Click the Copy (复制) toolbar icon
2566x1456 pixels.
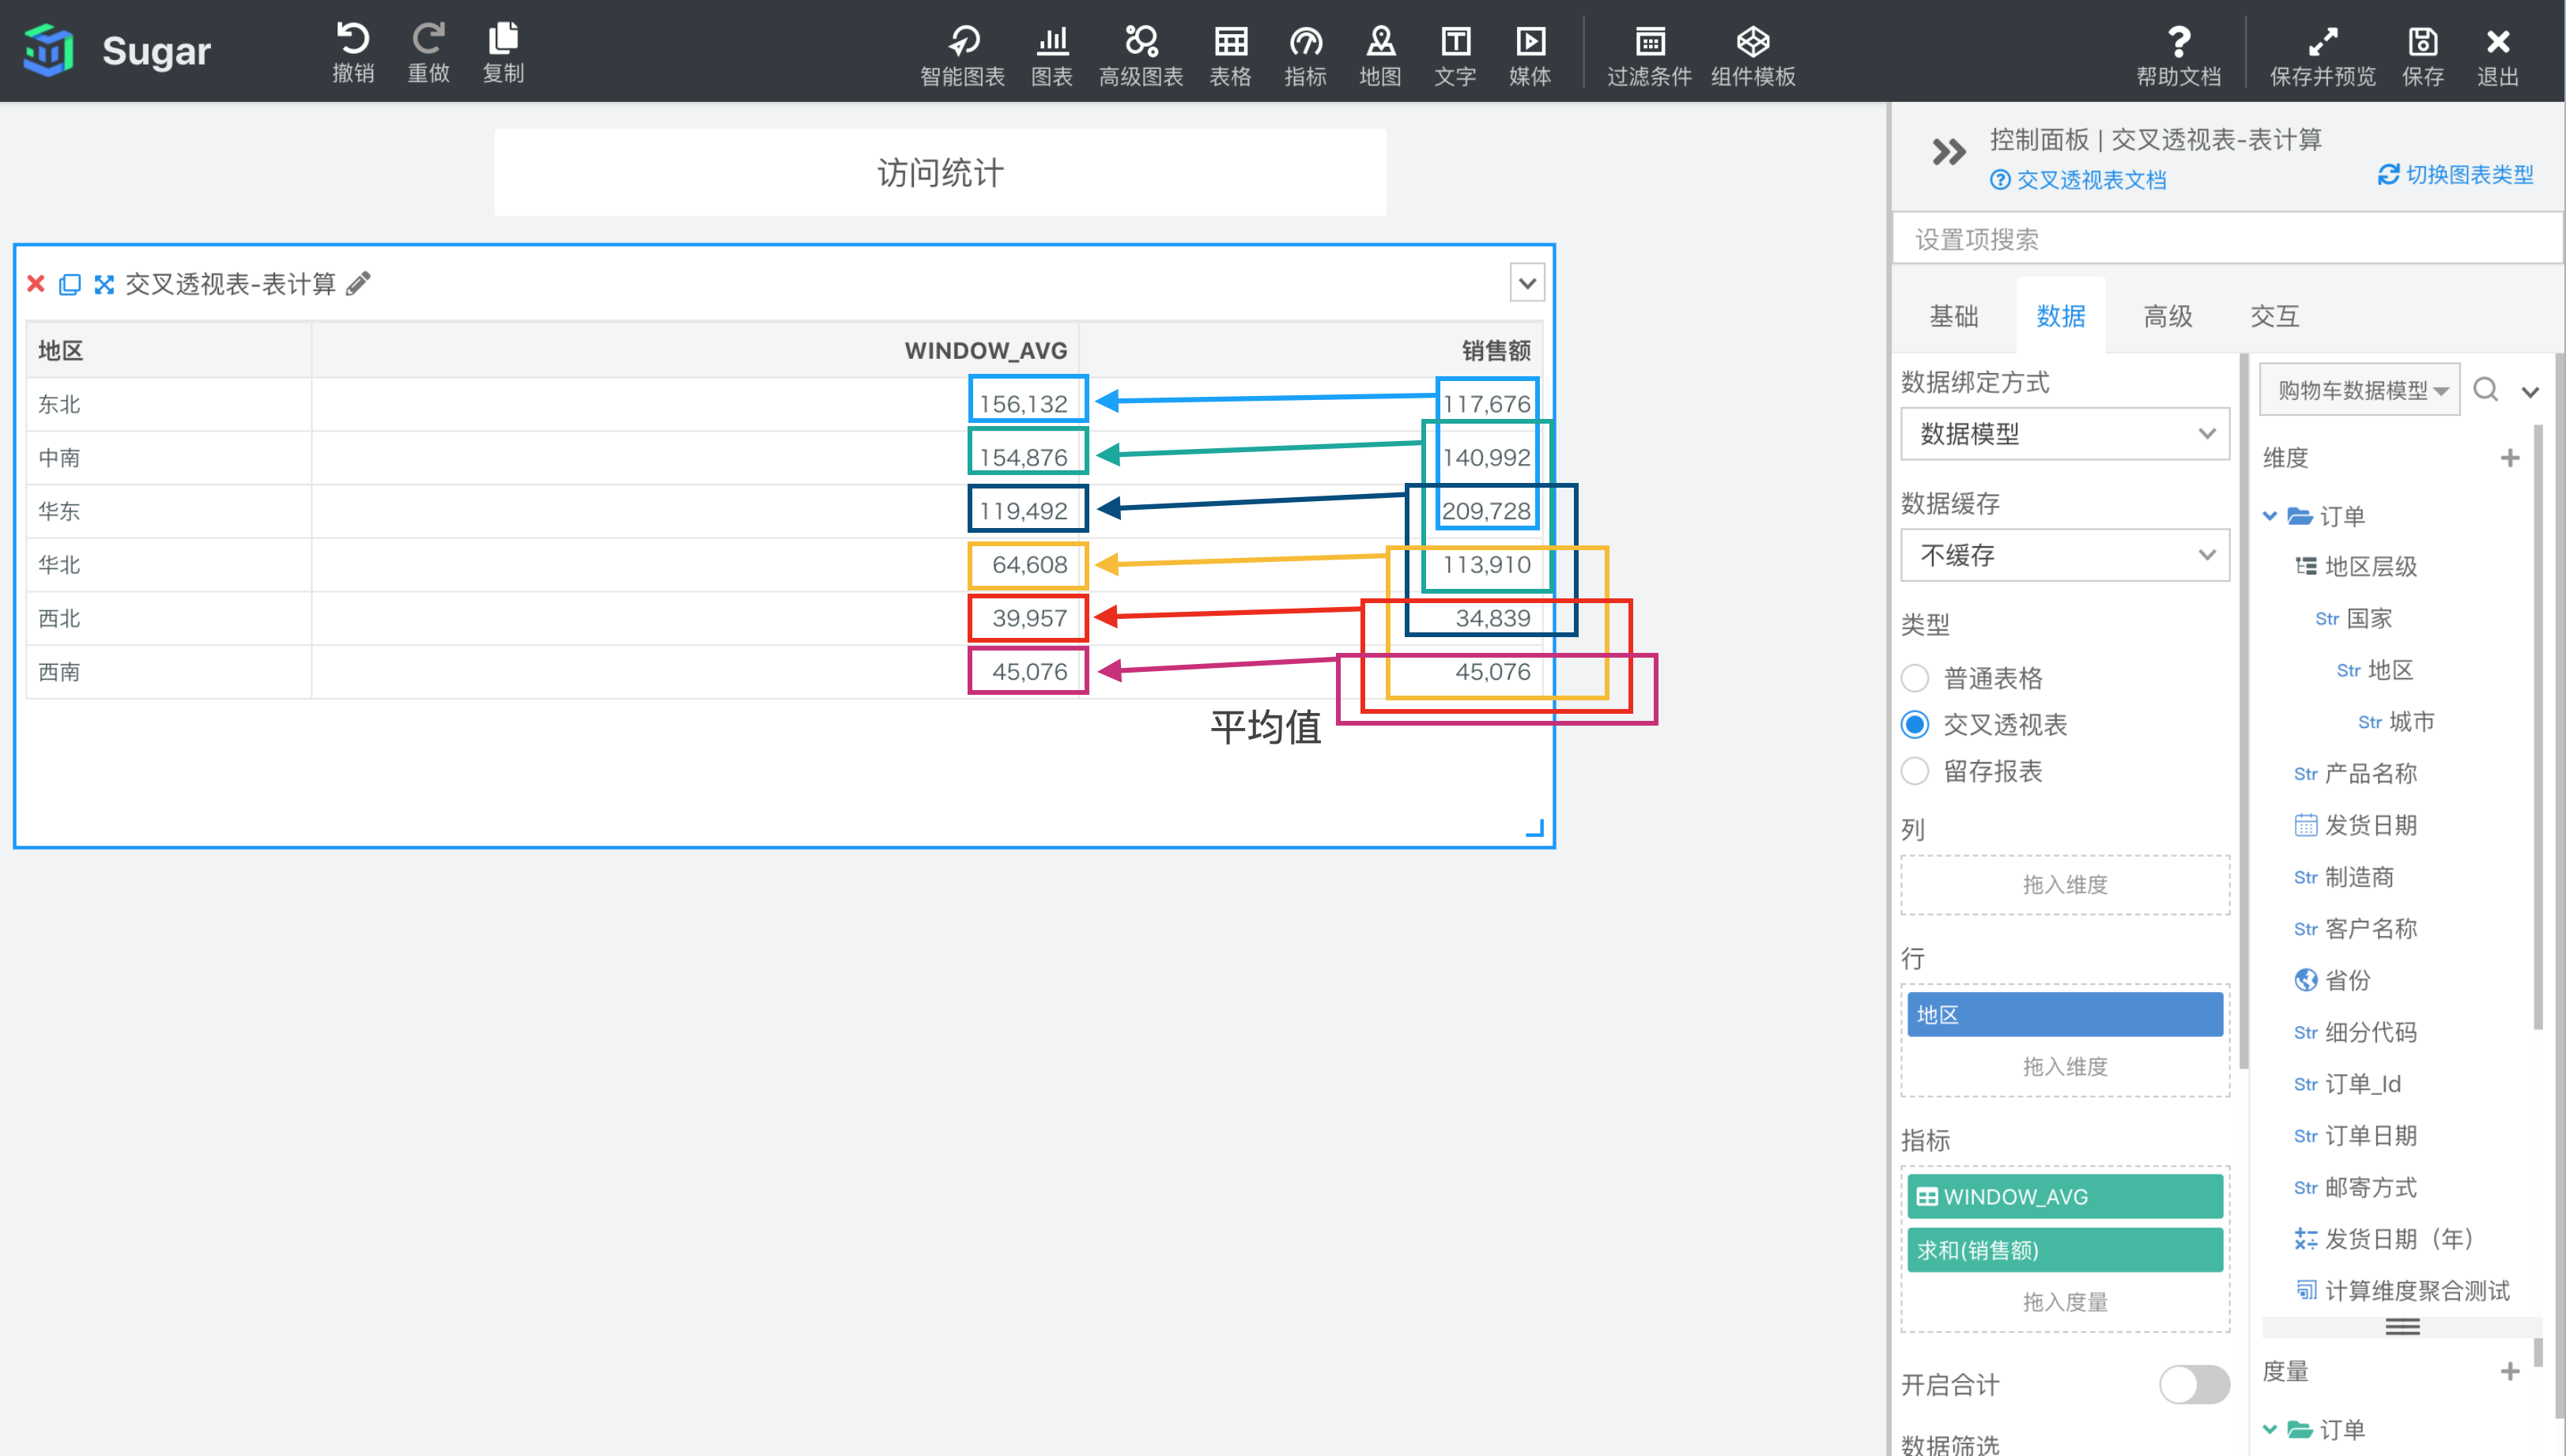coord(503,52)
